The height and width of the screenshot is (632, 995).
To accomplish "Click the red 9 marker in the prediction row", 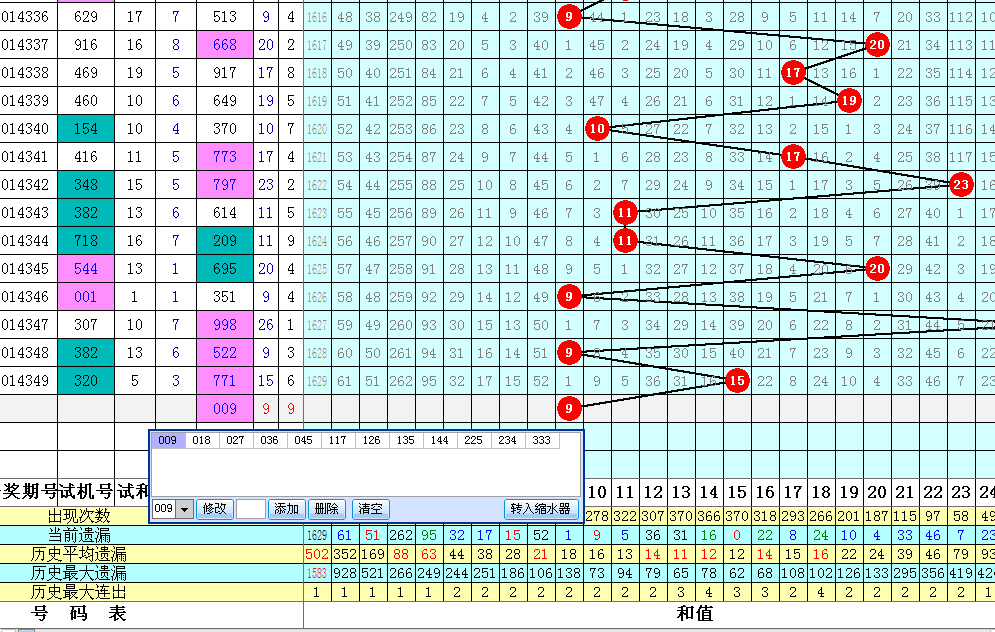I will click(569, 409).
